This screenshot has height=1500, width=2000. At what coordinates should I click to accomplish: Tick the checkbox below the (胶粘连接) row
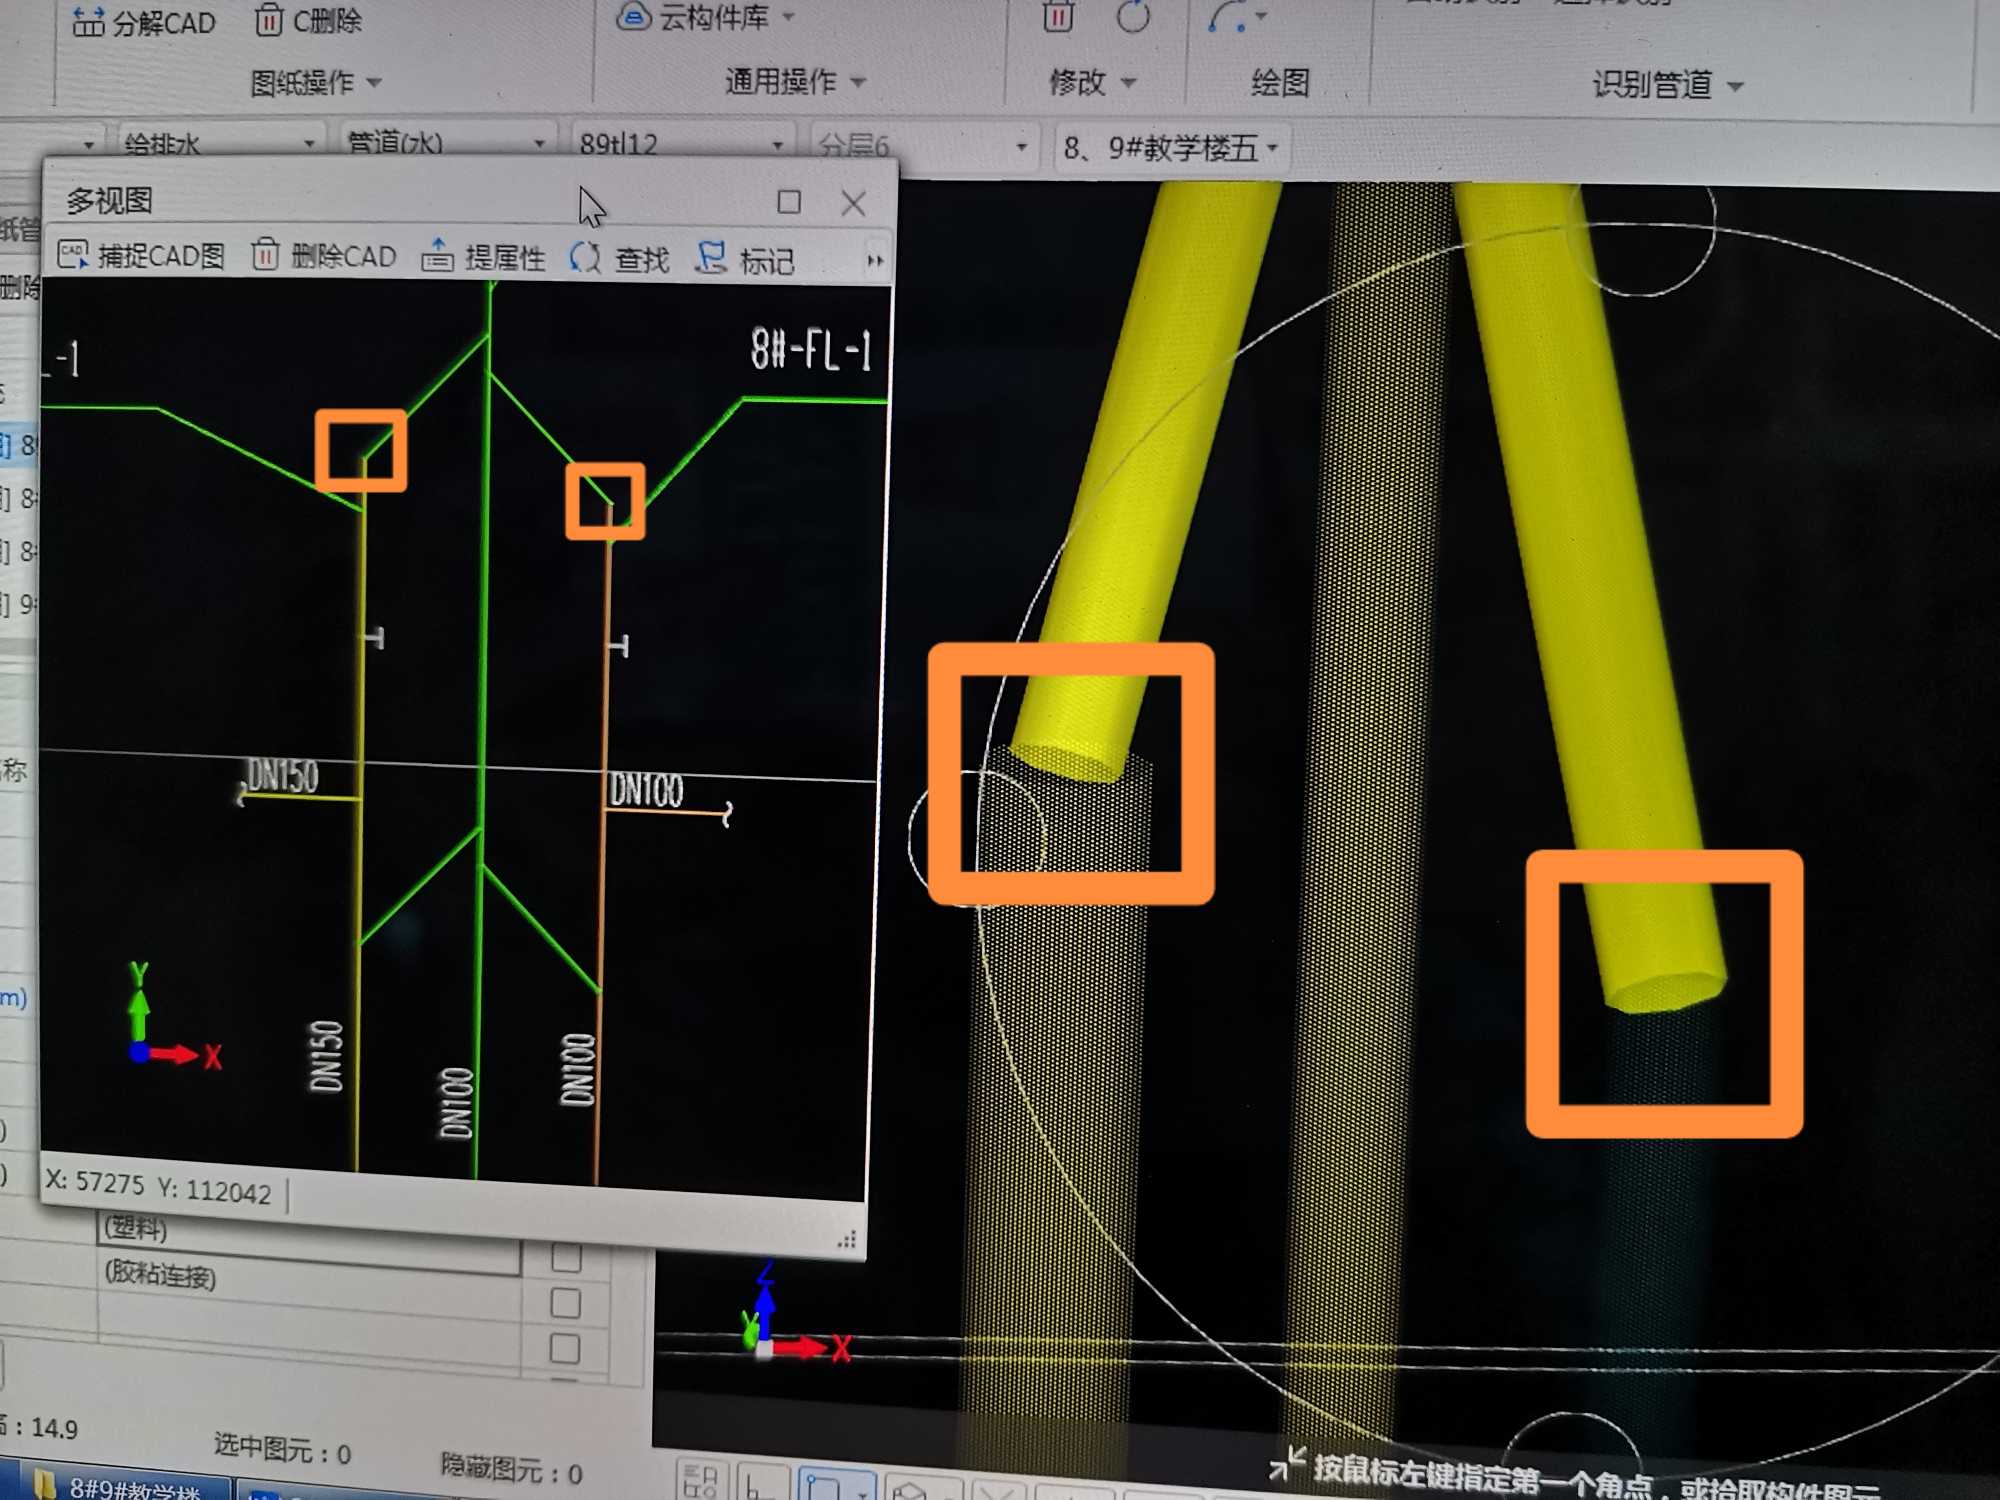565,1348
